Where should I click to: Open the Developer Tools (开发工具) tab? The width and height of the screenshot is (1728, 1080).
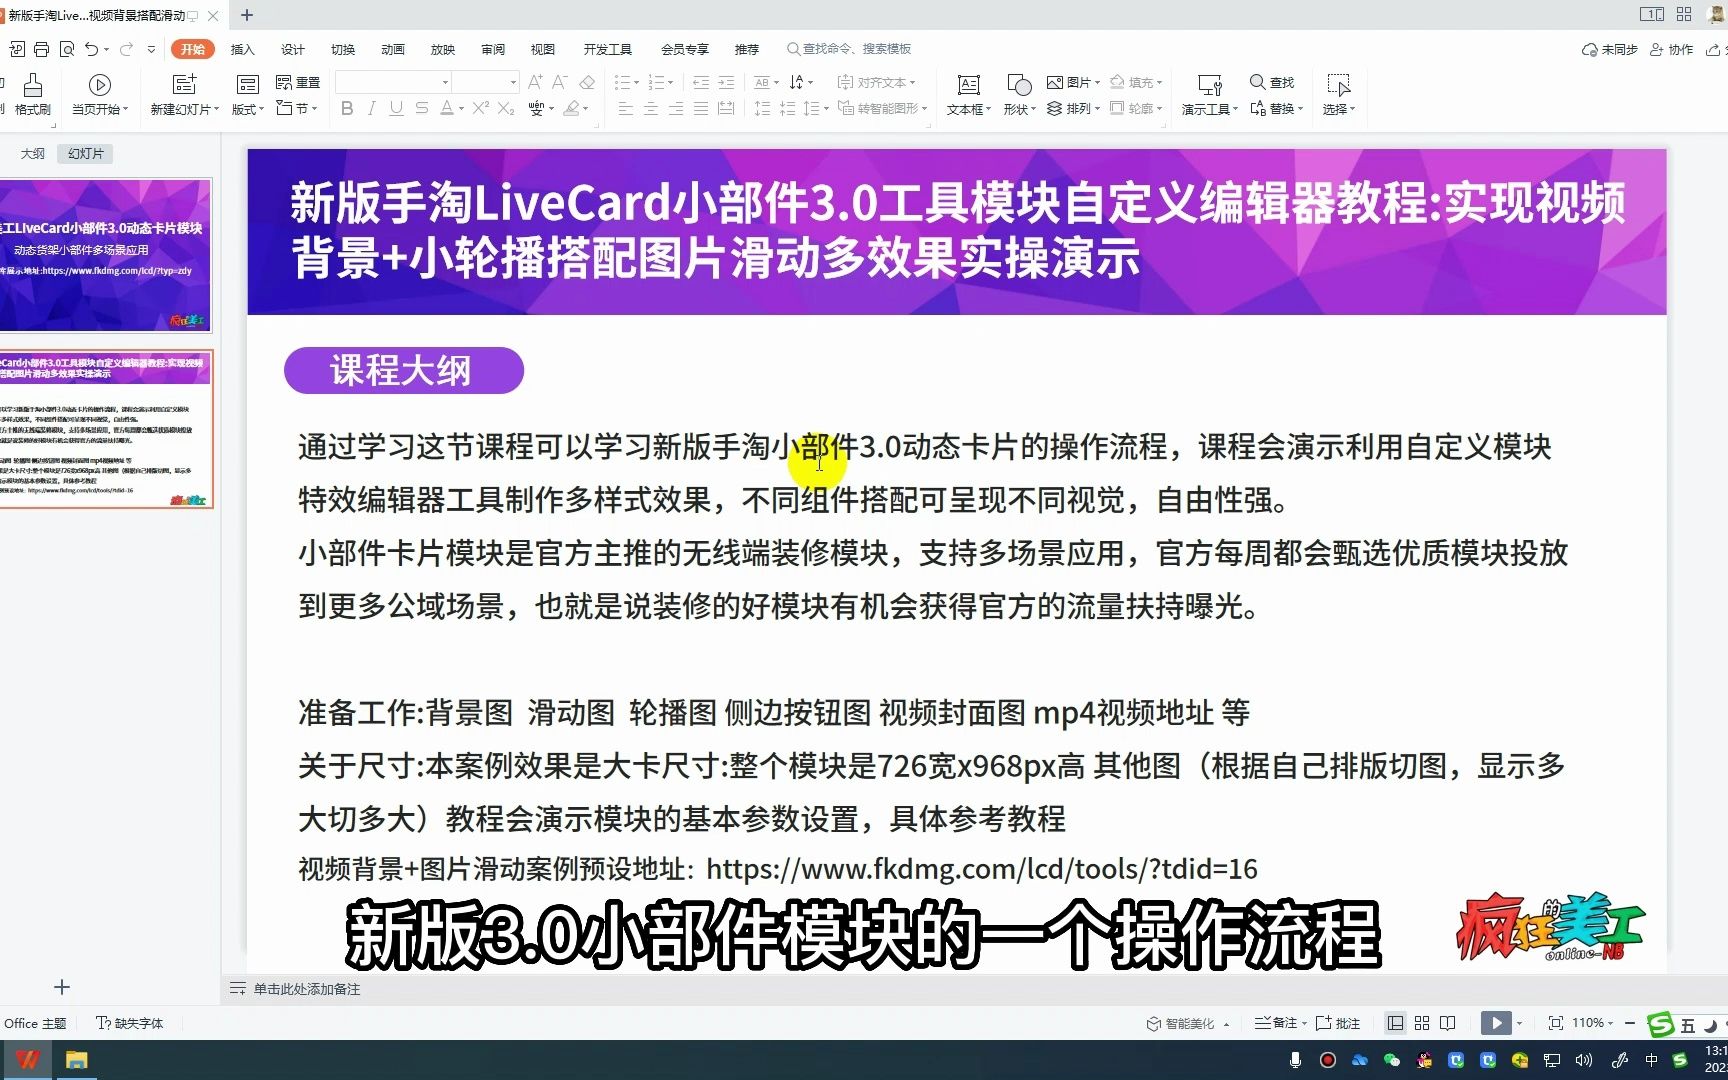(608, 49)
